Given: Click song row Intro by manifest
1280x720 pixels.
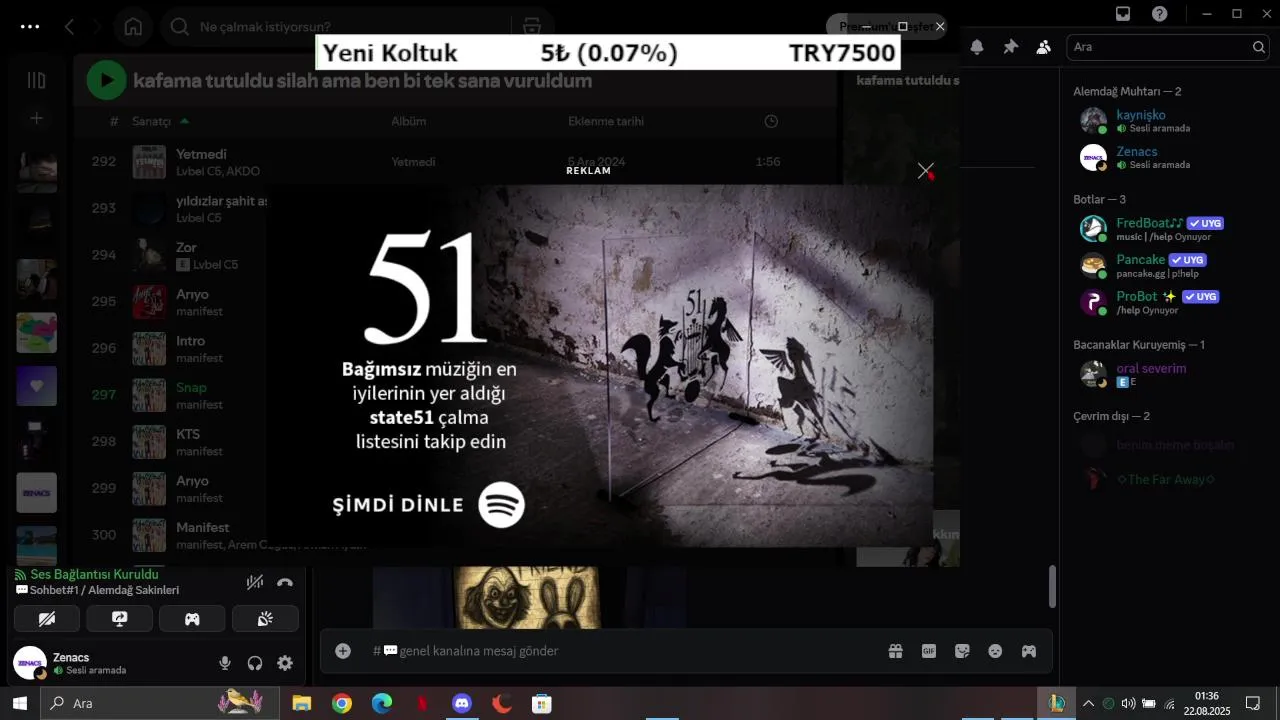Looking at the screenshot, I should pyautogui.click(x=455, y=348).
